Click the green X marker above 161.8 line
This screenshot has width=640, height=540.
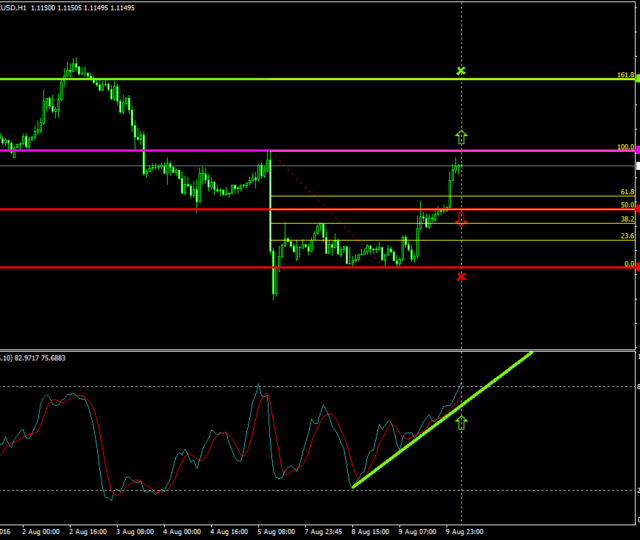tap(461, 71)
